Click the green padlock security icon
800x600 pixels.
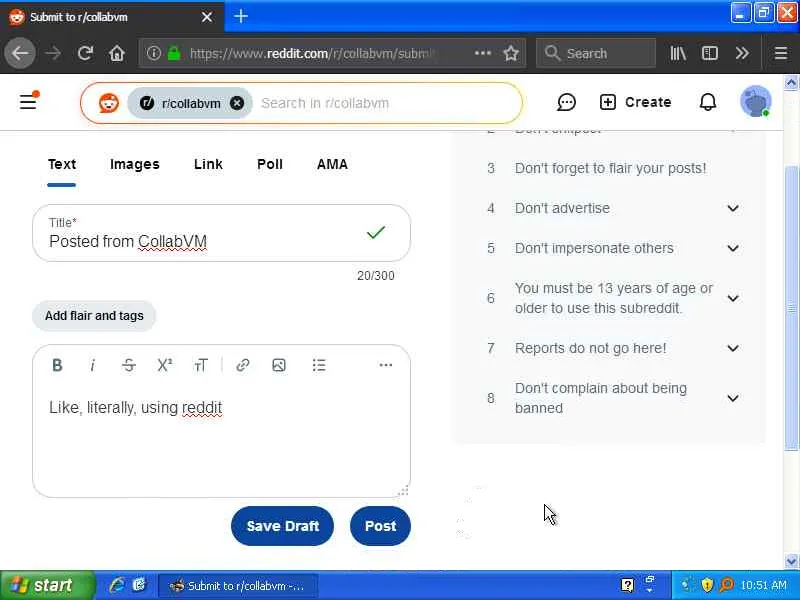pyautogui.click(x=174, y=53)
